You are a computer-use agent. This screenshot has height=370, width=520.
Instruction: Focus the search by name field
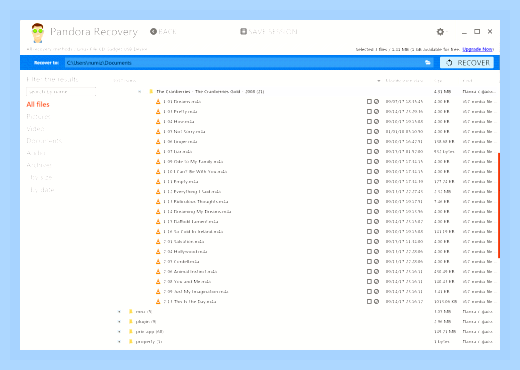pyautogui.click(x=61, y=92)
